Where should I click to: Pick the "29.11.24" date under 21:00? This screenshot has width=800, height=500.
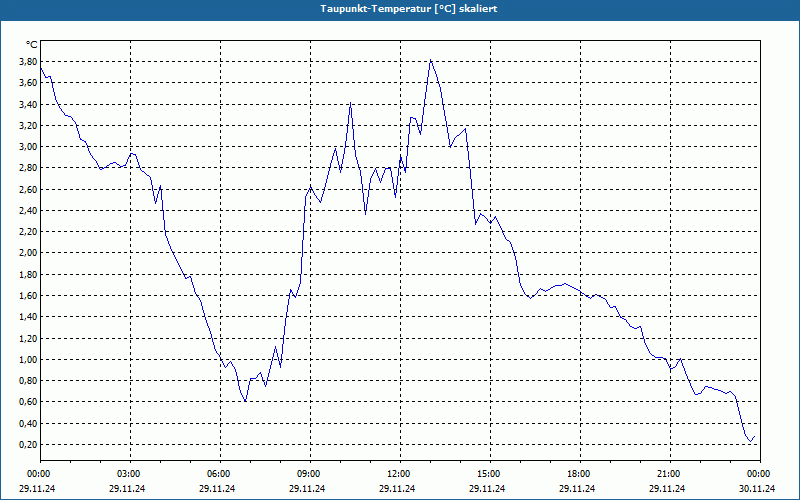[667, 488]
